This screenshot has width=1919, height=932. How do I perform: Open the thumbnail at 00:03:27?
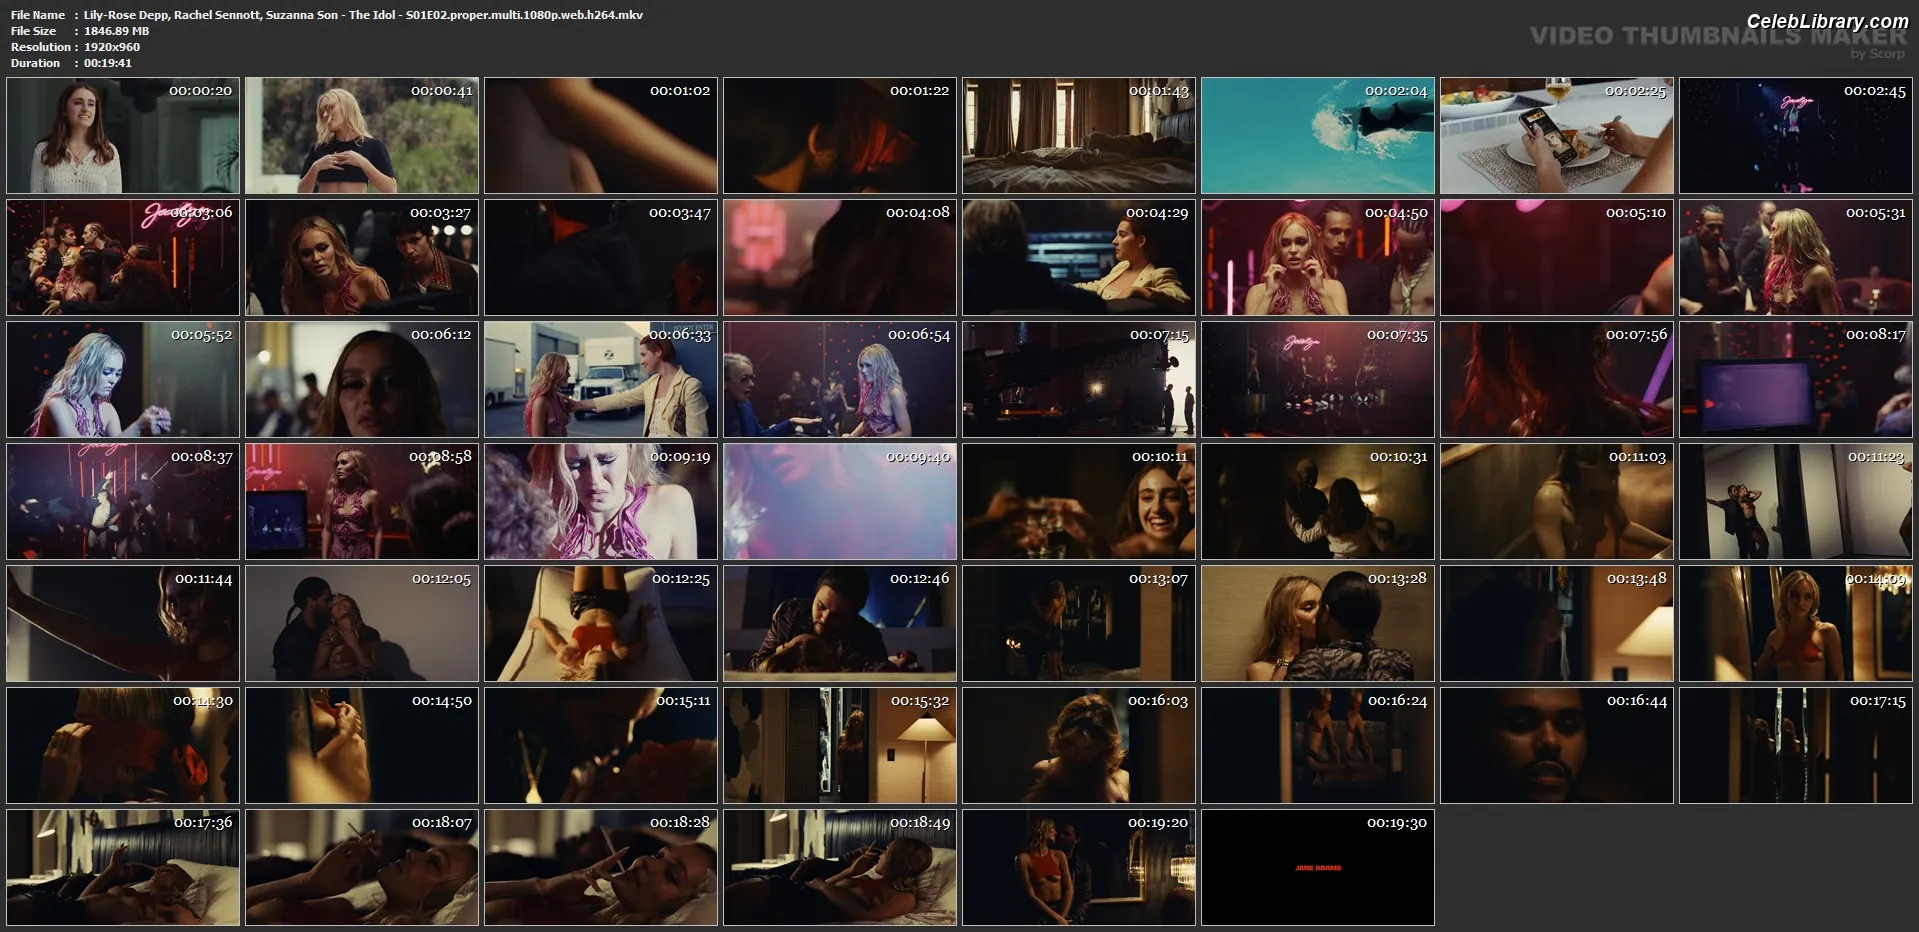[x=362, y=257]
